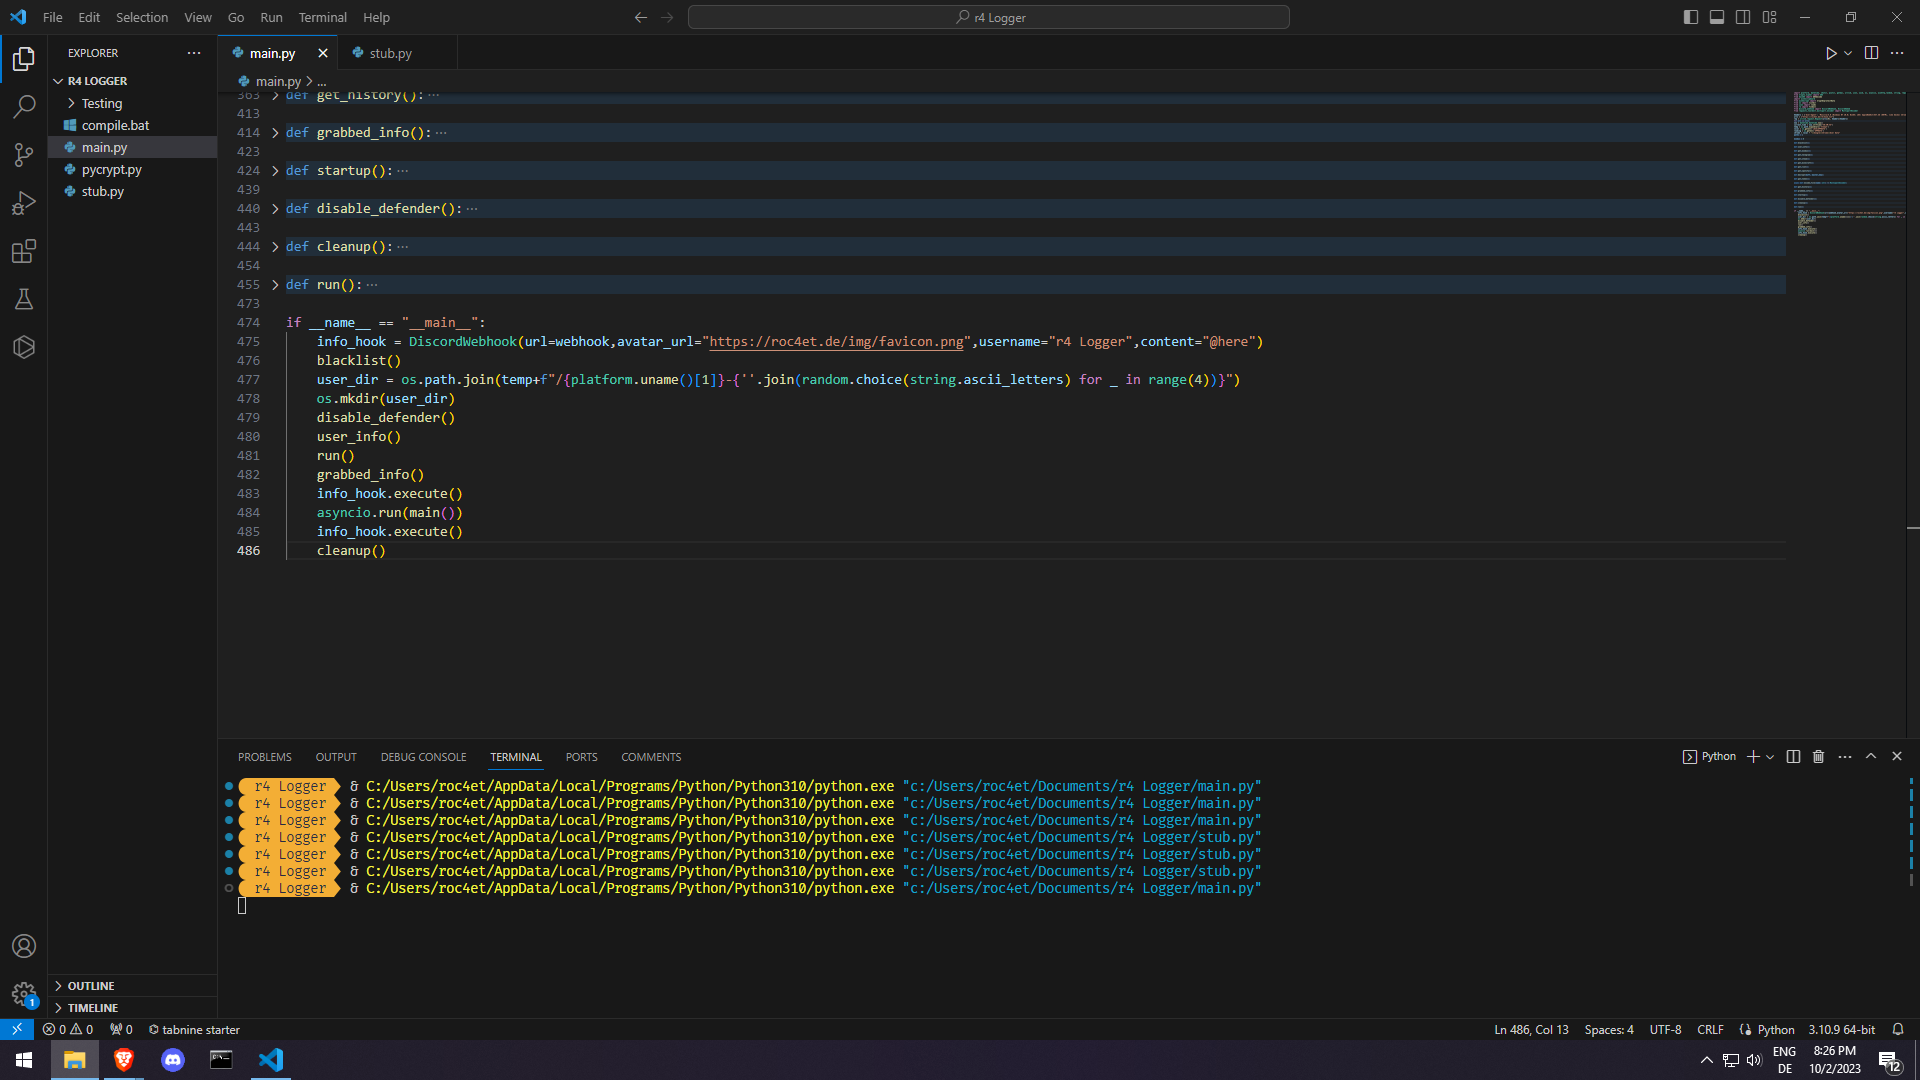Open notifications bell in status bar
1920x1080 pixels.
(x=1898, y=1029)
